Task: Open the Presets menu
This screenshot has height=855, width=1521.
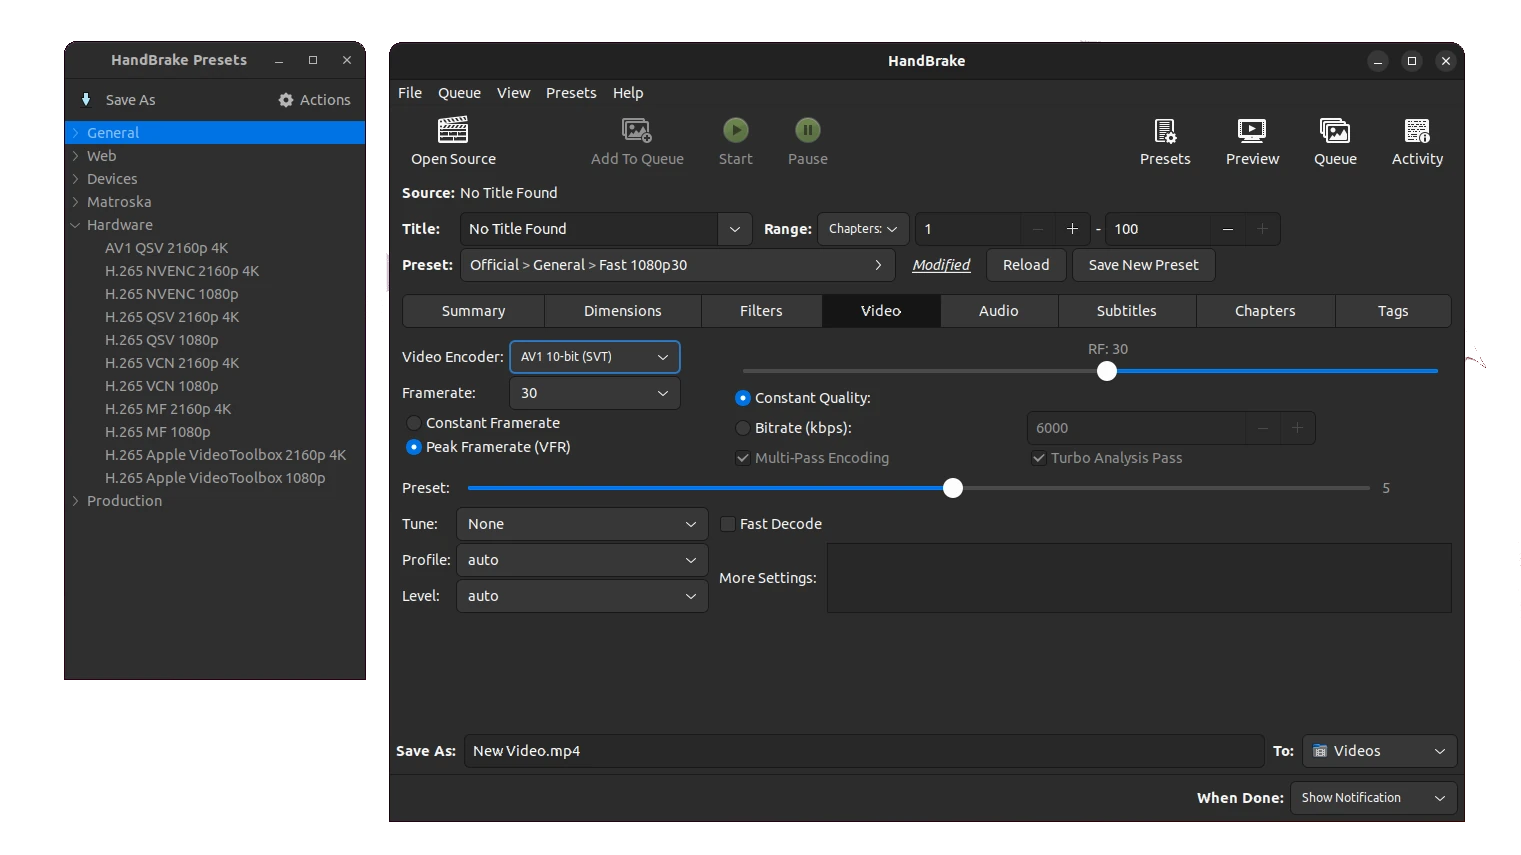Action: click(571, 93)
